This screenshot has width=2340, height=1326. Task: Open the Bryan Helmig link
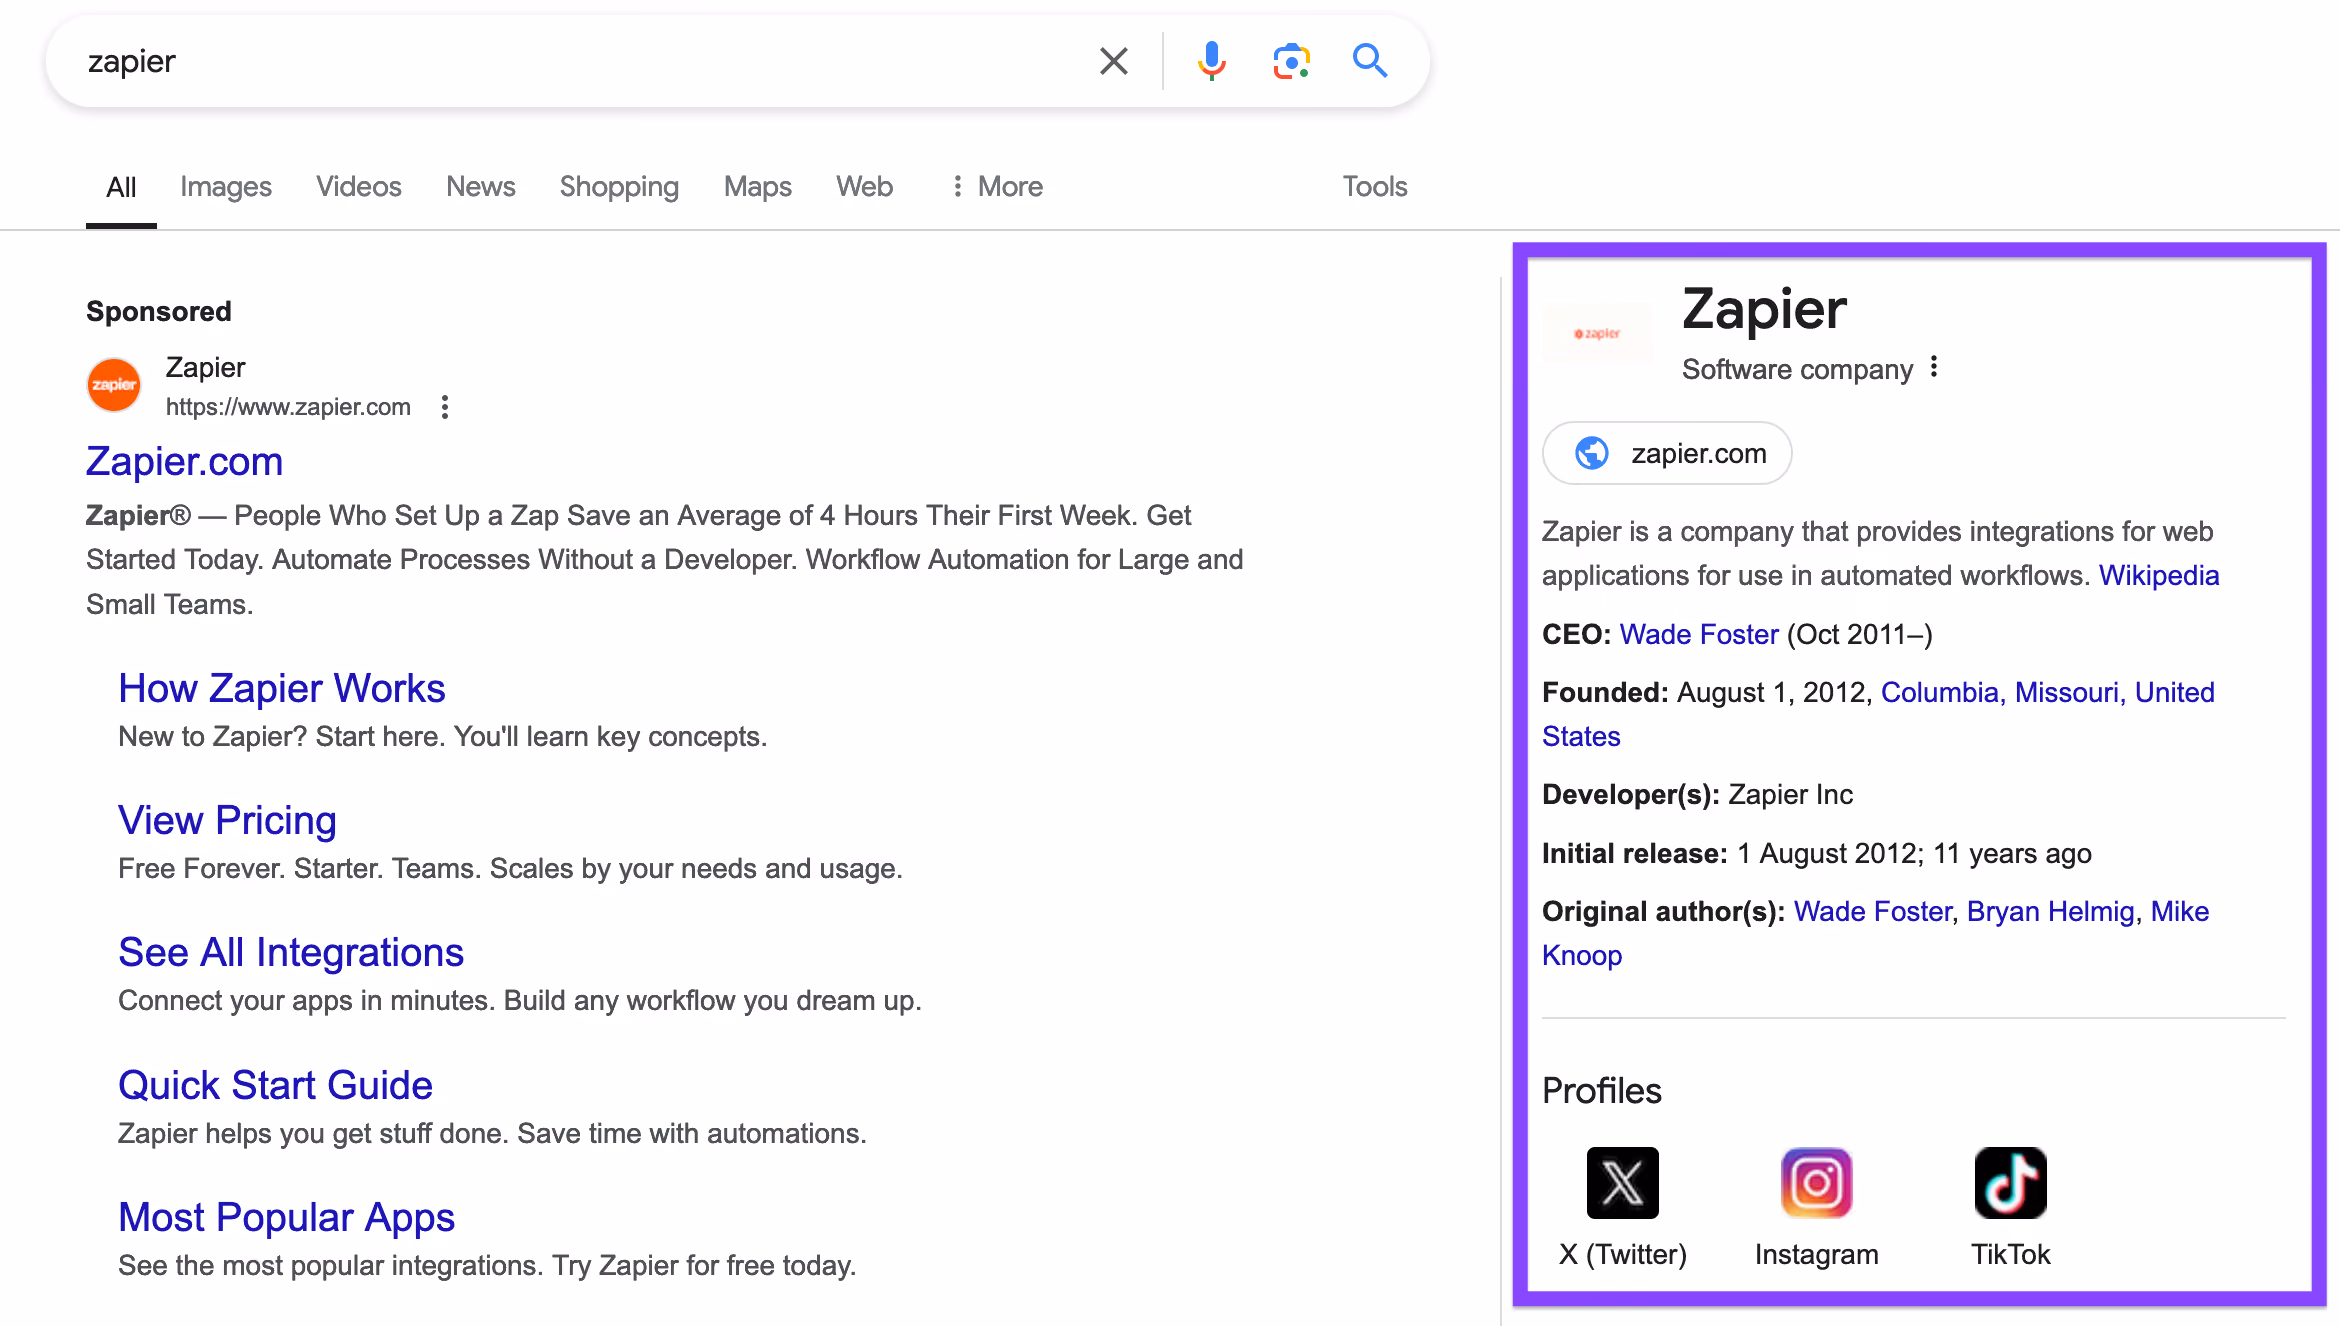(2050, 912)
